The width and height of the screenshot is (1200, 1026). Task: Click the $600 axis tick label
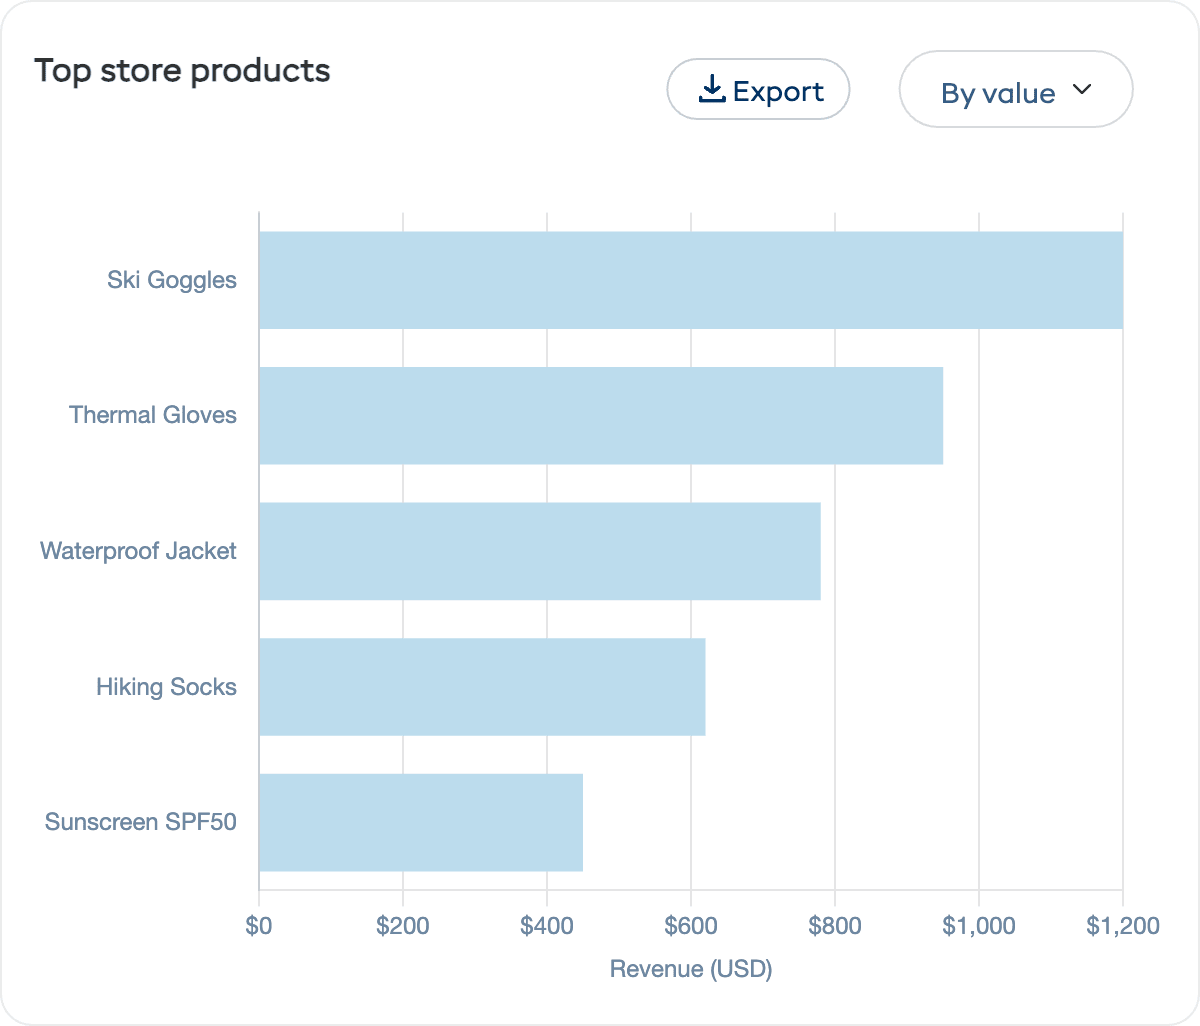691,927
